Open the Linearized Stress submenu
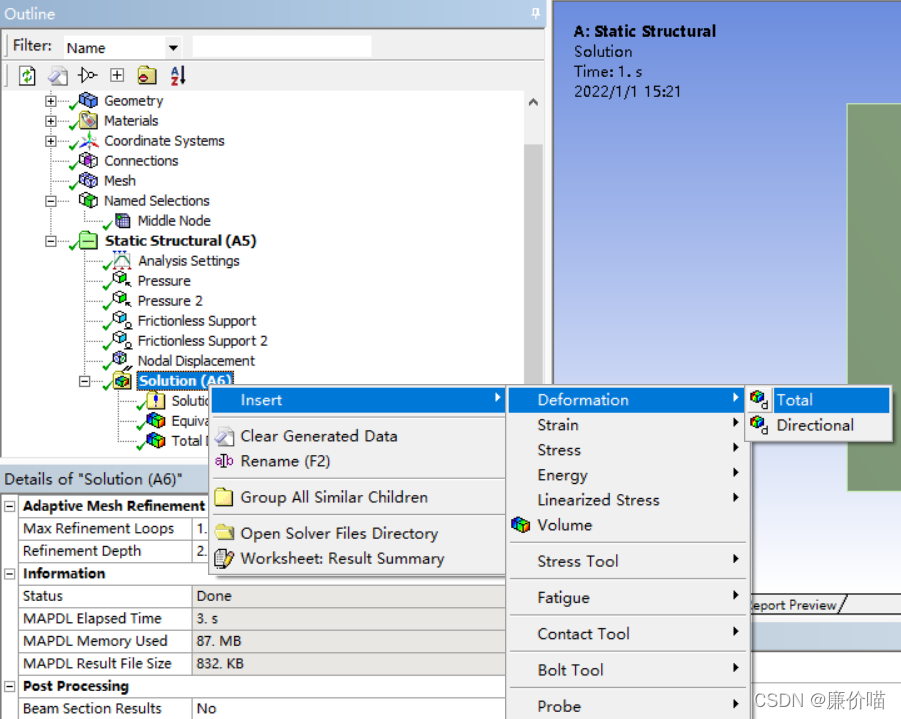The image size is (901, 719). click(627, 500)
